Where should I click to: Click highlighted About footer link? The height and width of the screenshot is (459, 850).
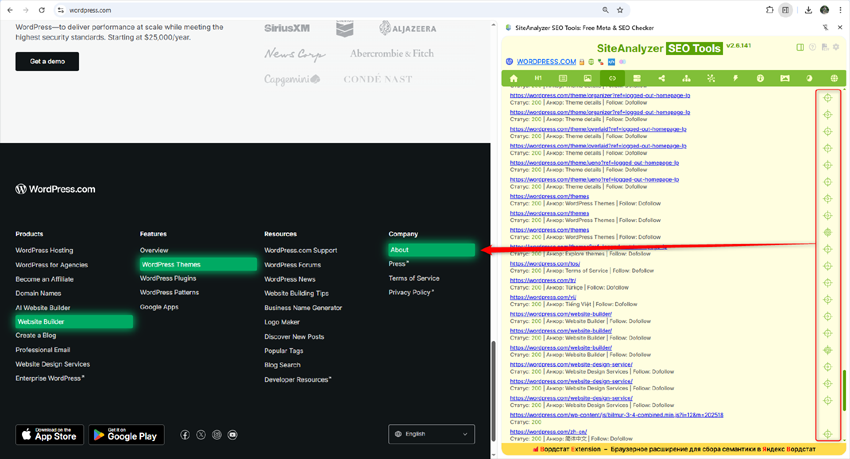(x=432, y=250)
